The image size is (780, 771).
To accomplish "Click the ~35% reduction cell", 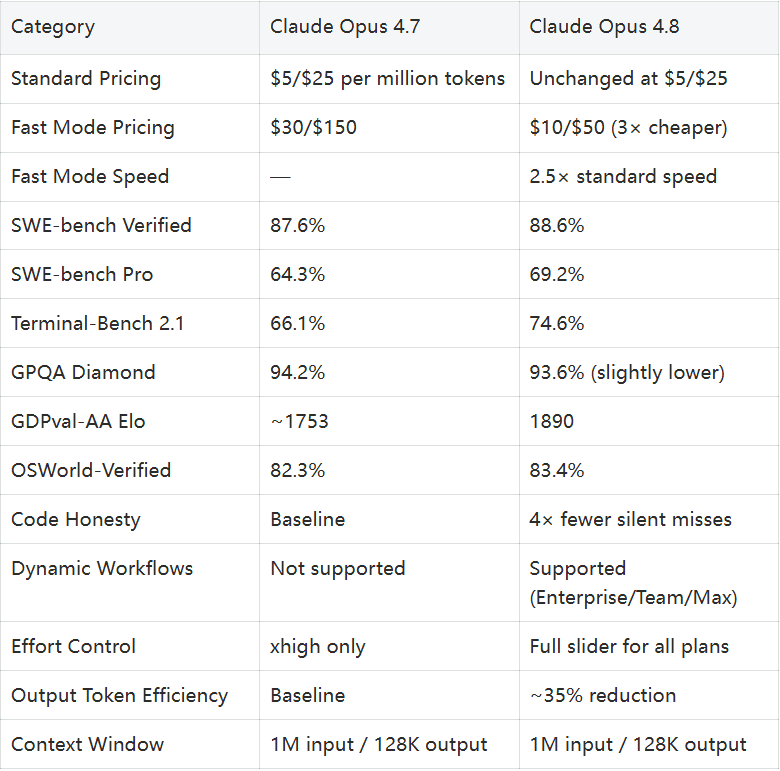I will pyautogui.click(x=603, y=695).
